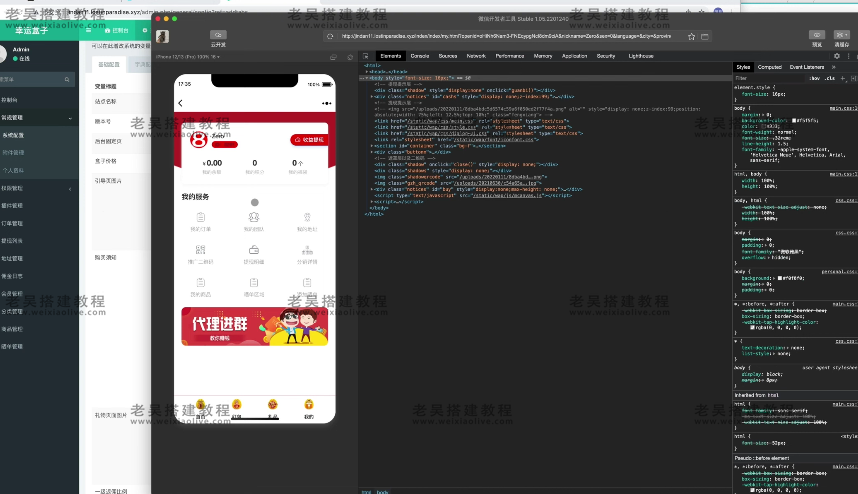Toggle the .cls class editor in Styles

(x=829, y=77)
